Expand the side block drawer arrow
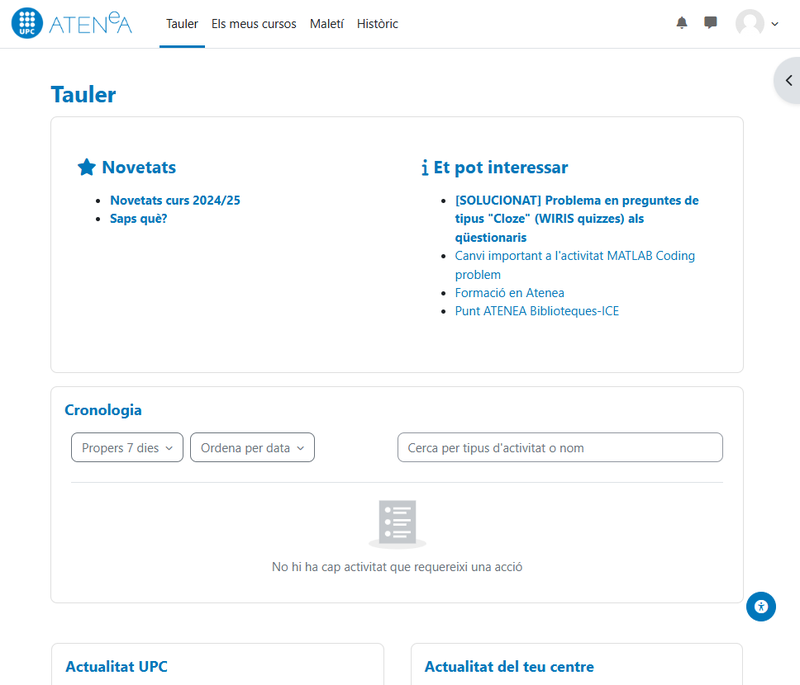The height and width of the screenshot is (685, 800). click(788, 81)
